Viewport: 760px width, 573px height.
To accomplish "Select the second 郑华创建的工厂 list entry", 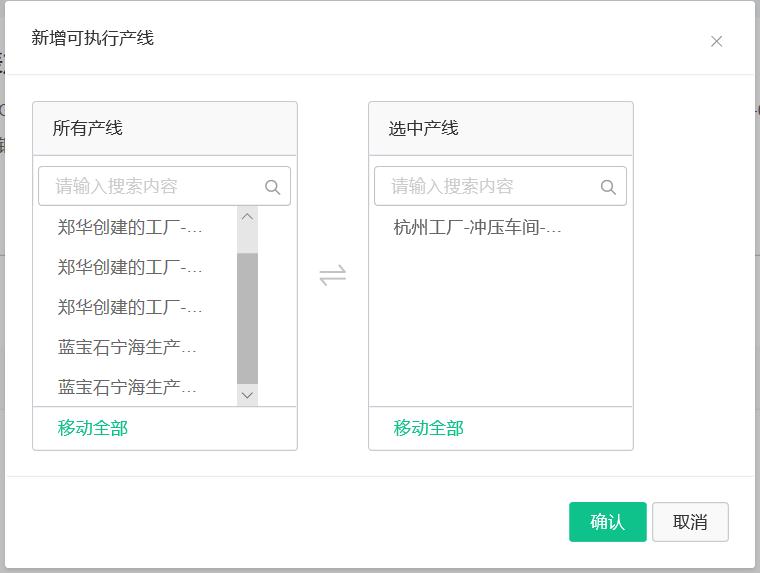I will 135,267.
